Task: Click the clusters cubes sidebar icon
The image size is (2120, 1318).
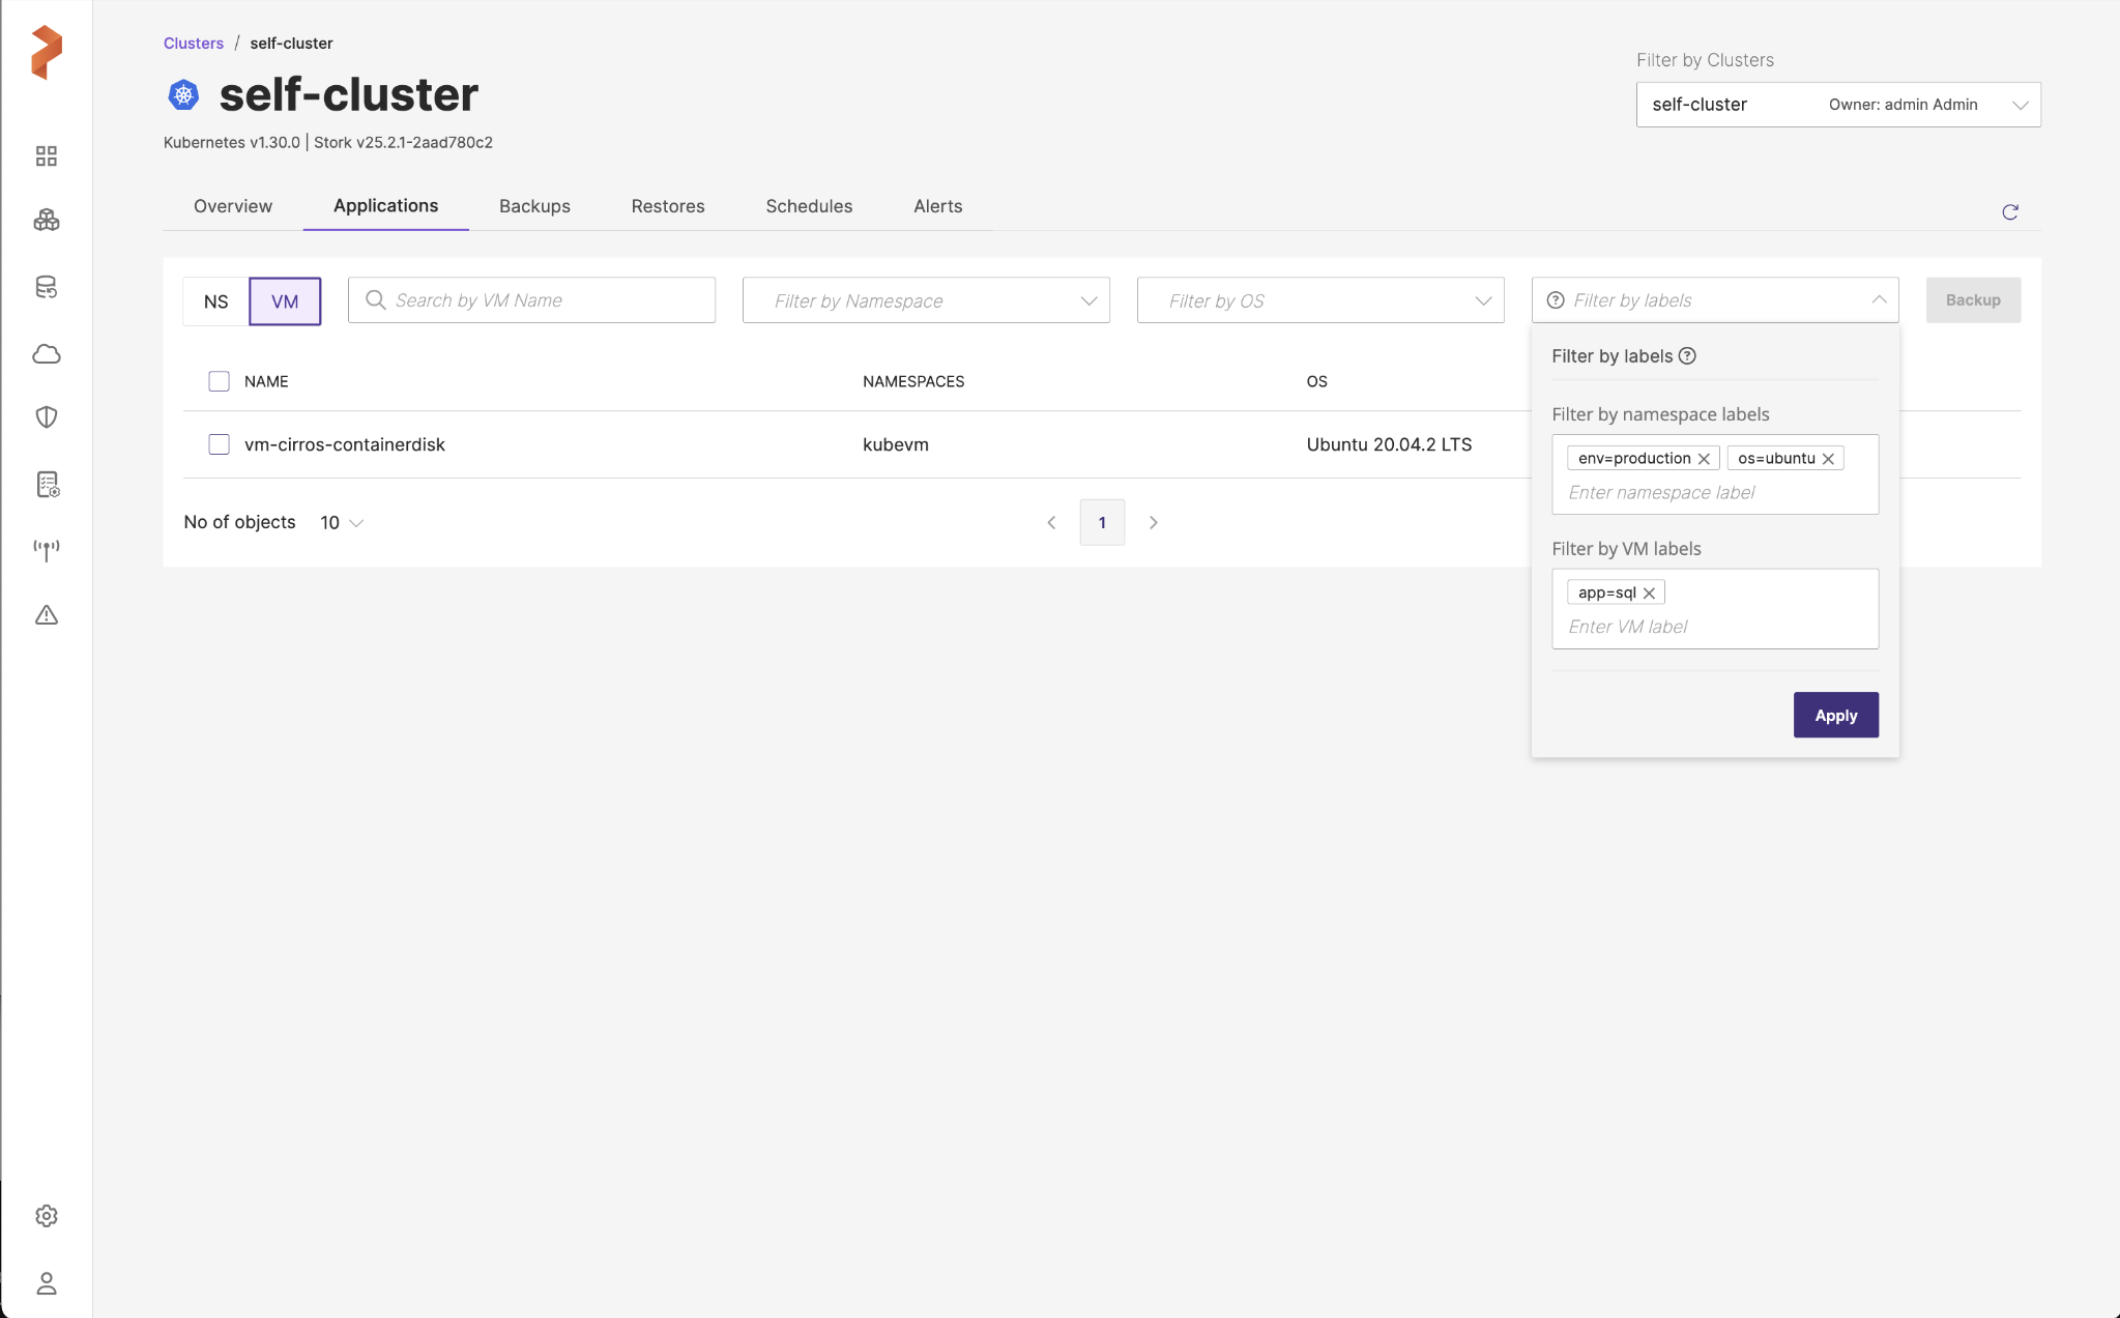Action: 46,220
